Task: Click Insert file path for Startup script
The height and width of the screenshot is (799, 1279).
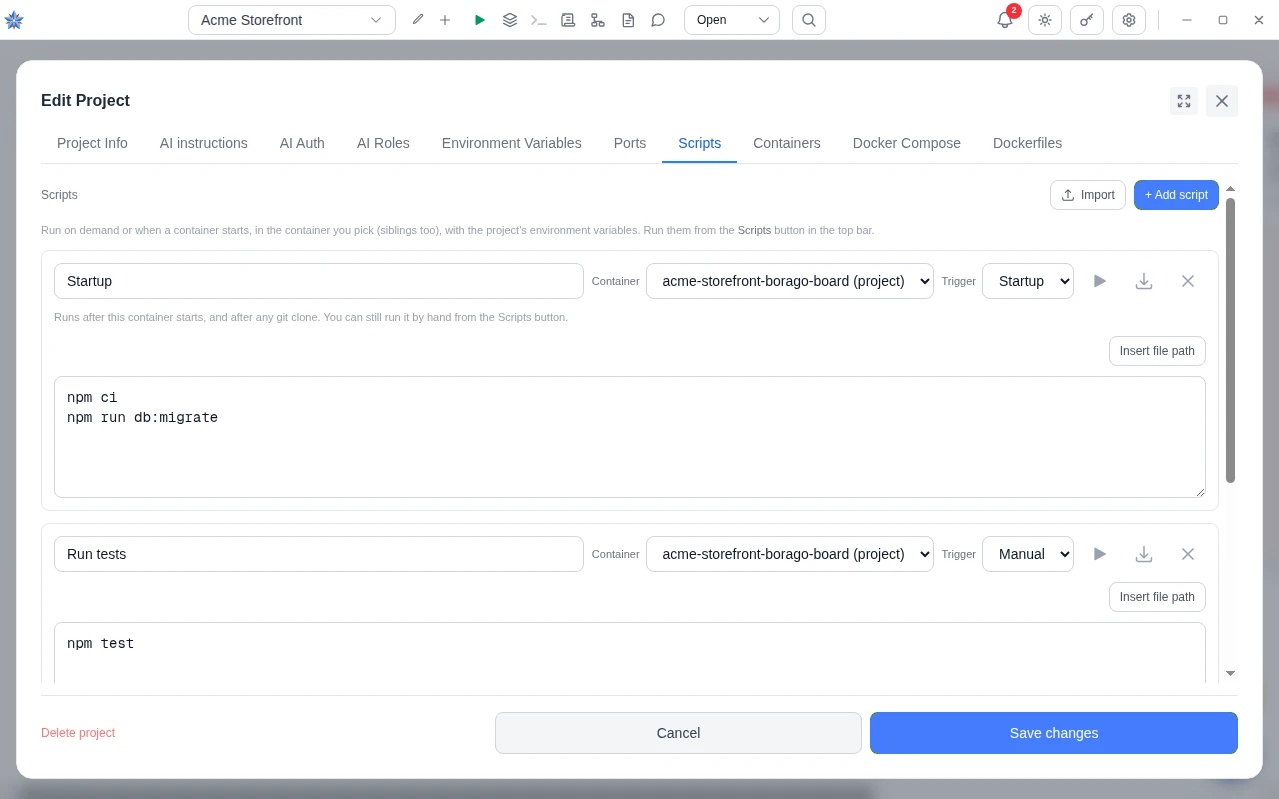Action: coord(1157,351)
